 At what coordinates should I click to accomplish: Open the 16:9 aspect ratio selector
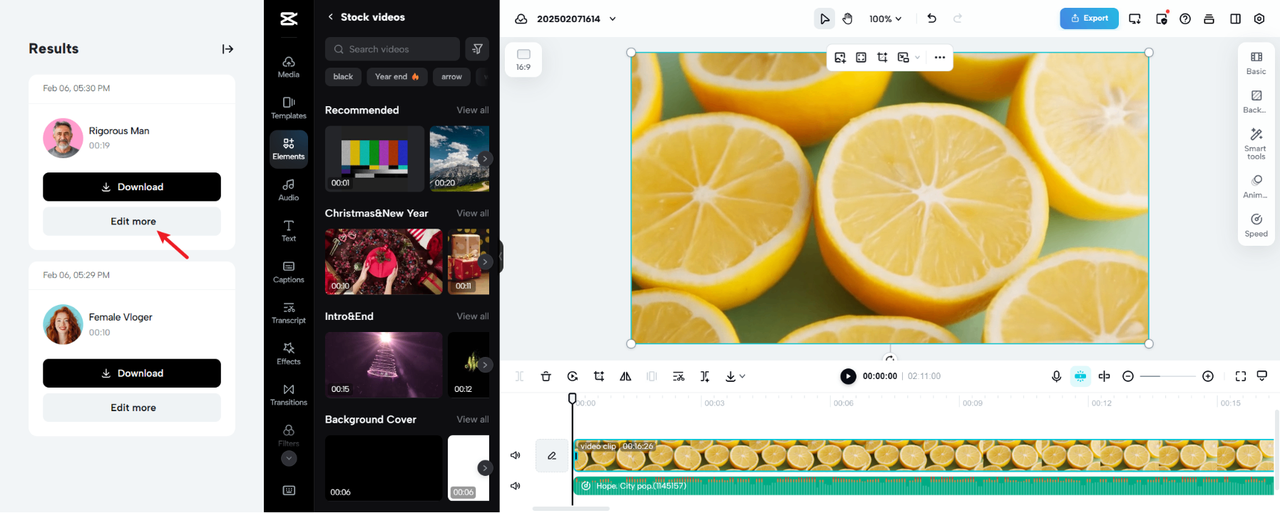(523, 60)
